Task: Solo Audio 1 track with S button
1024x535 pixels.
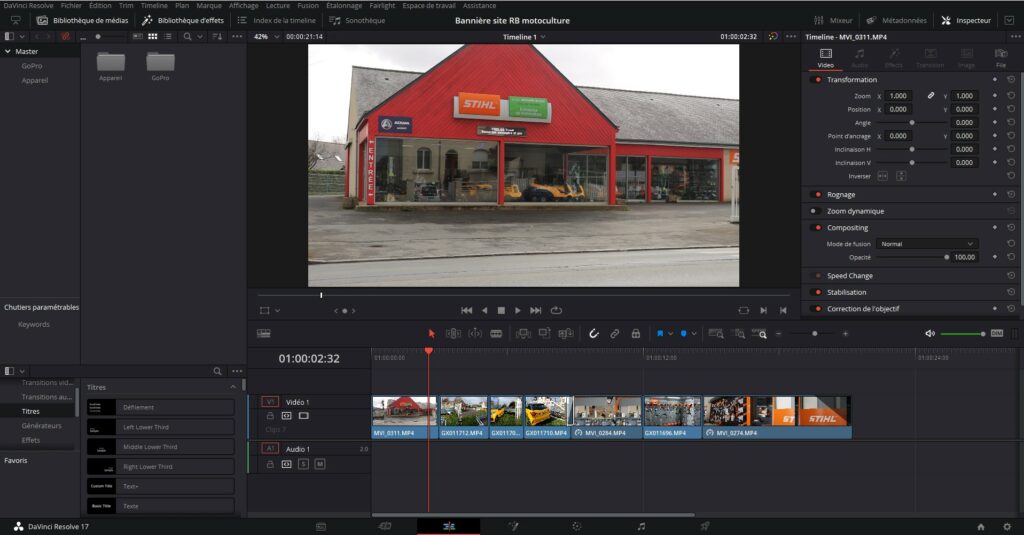Action: pyautogui.click(x=303, y=464)
